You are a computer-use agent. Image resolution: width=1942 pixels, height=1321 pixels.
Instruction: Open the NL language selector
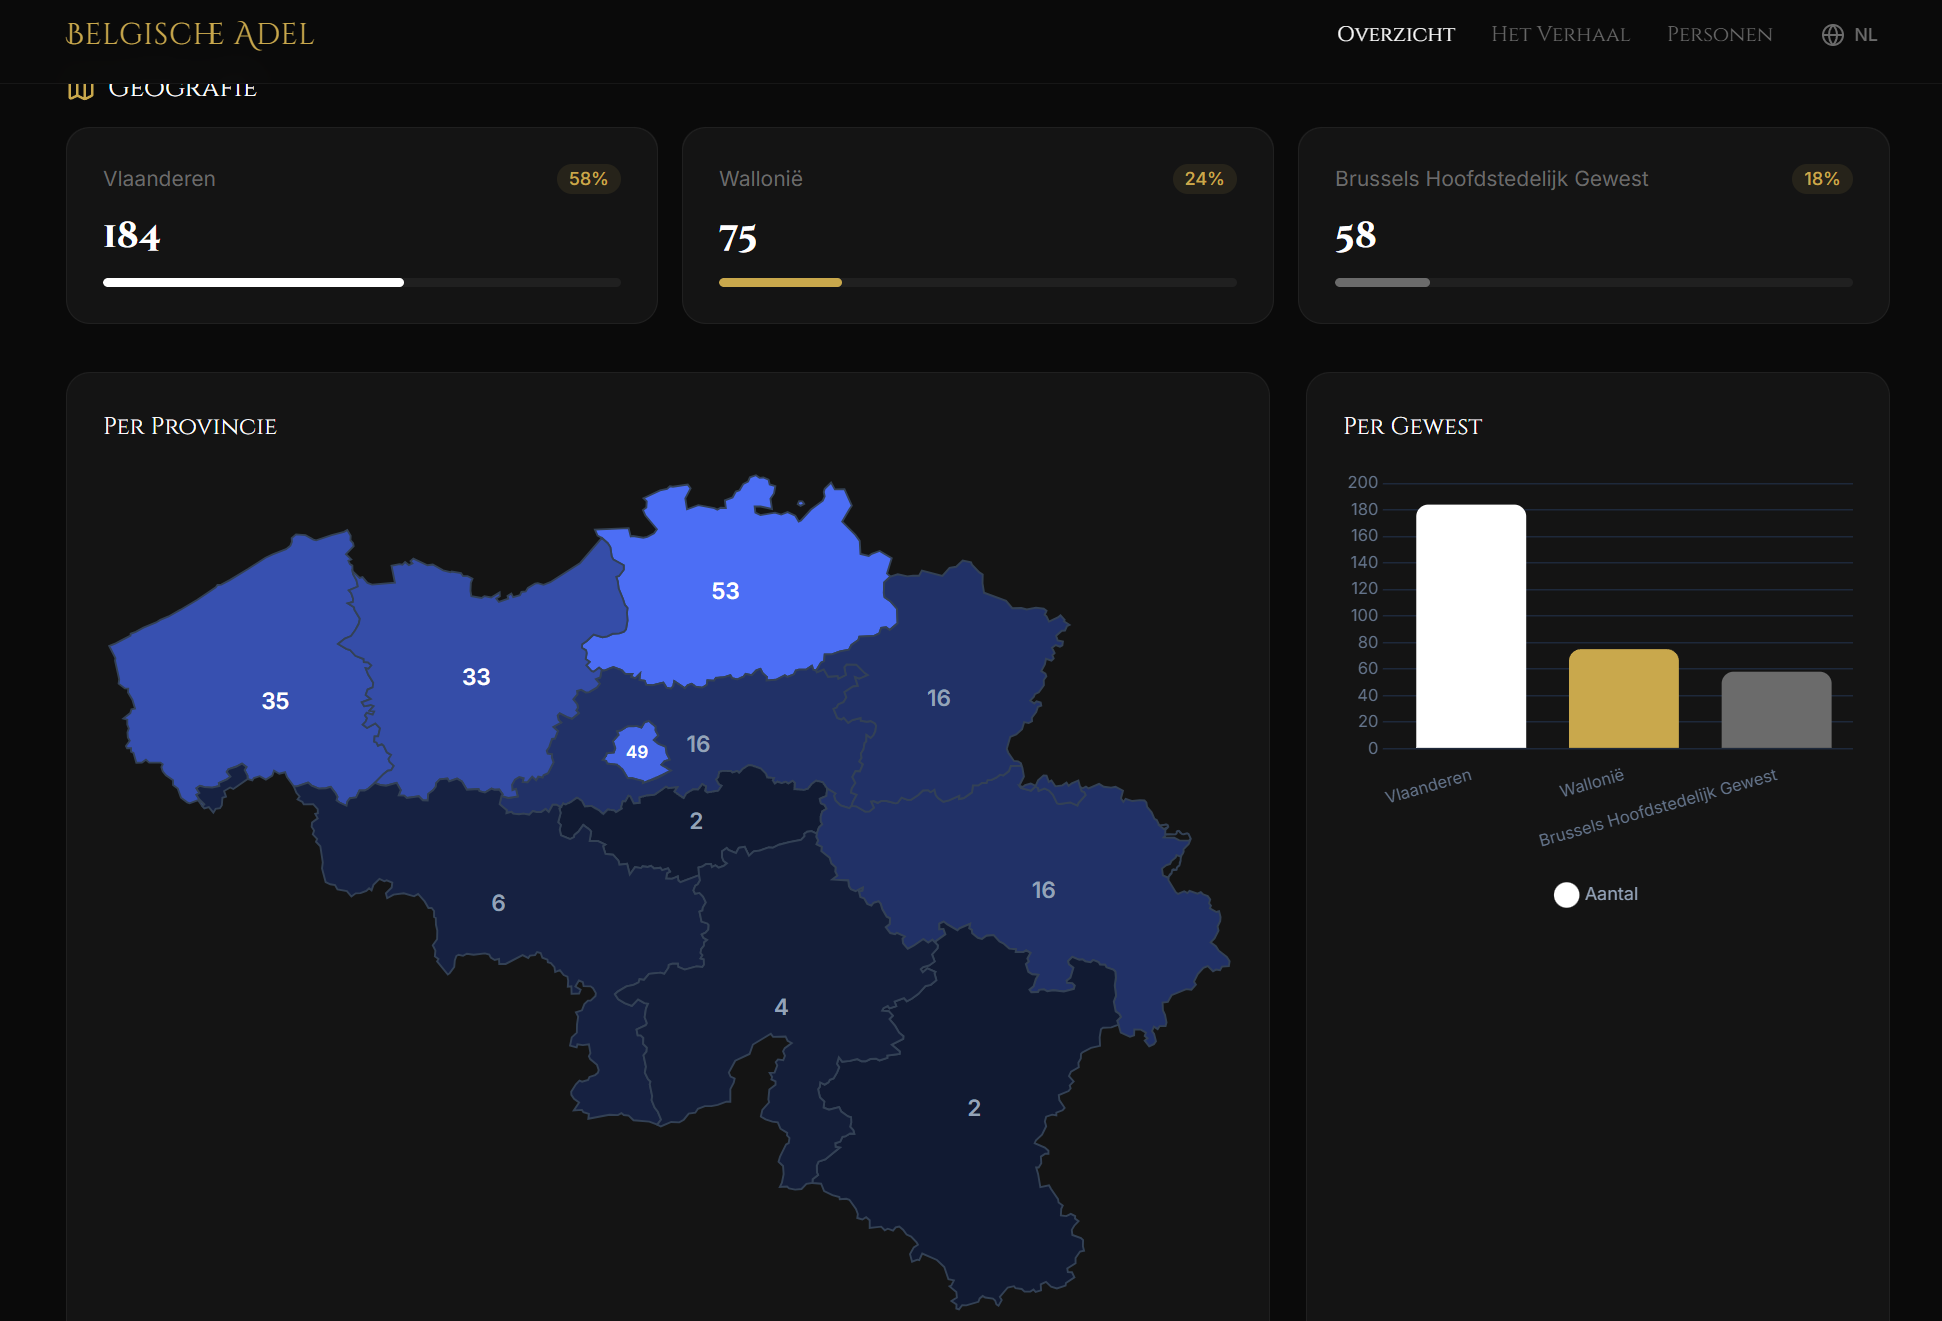coord(1864,35)
